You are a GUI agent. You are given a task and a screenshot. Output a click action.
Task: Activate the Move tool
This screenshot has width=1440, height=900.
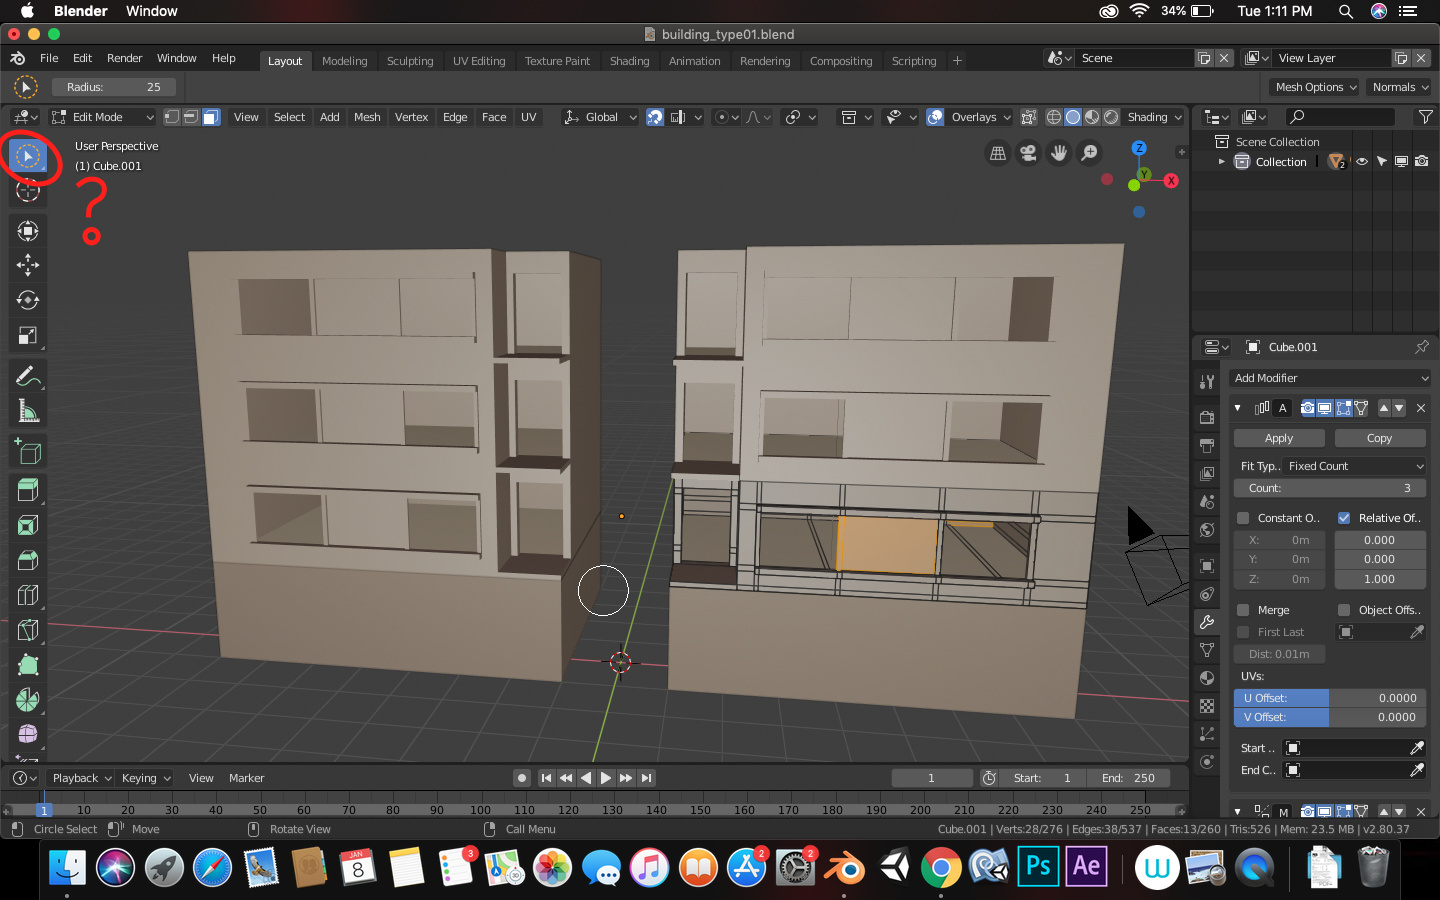[27, 265]
